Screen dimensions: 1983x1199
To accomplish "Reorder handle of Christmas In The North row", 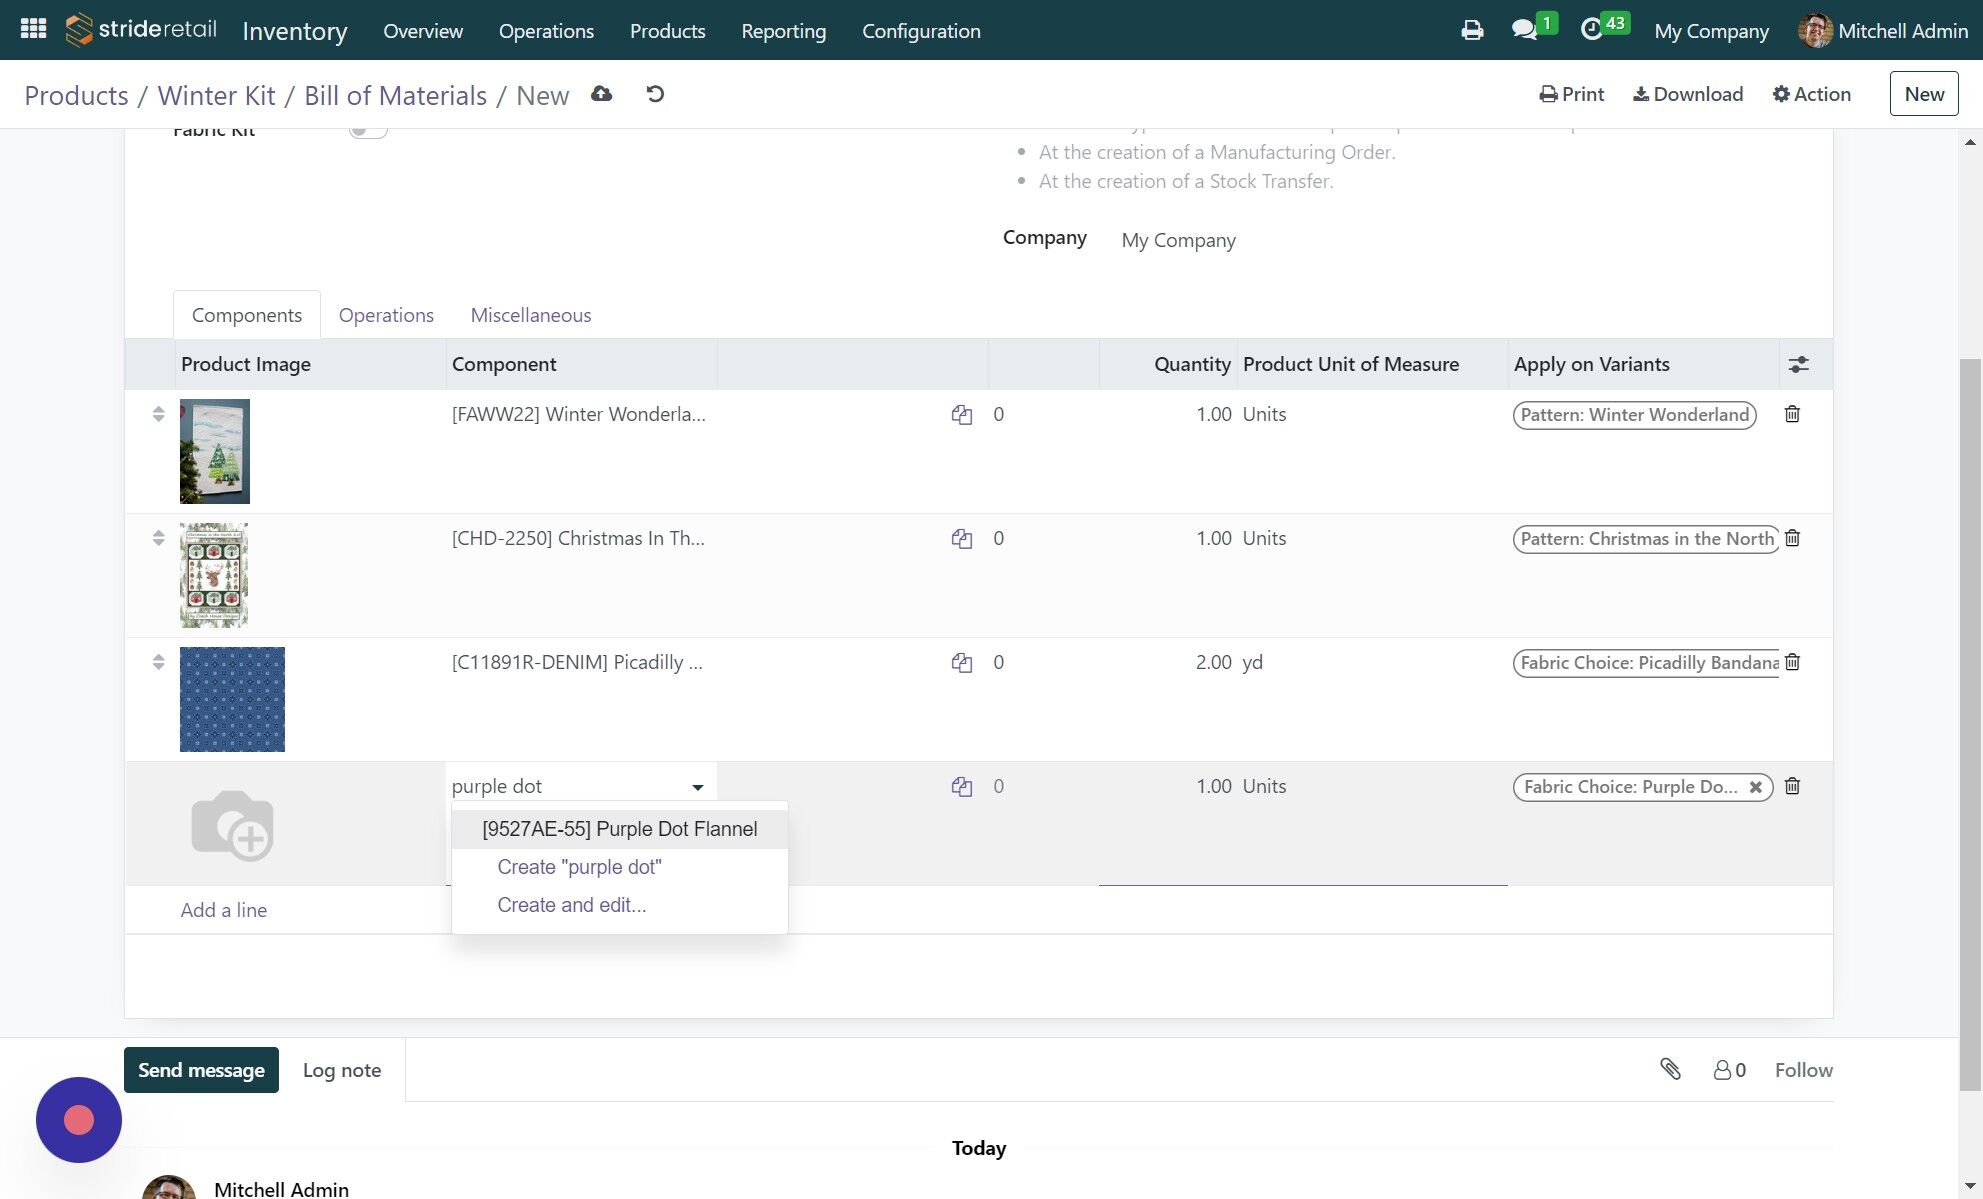I will click(158, 538).
